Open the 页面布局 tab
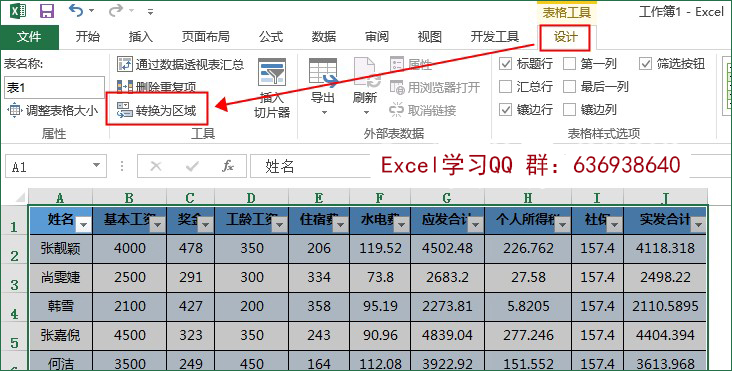This screenshot has width=732, height=371. click(205, 36)
